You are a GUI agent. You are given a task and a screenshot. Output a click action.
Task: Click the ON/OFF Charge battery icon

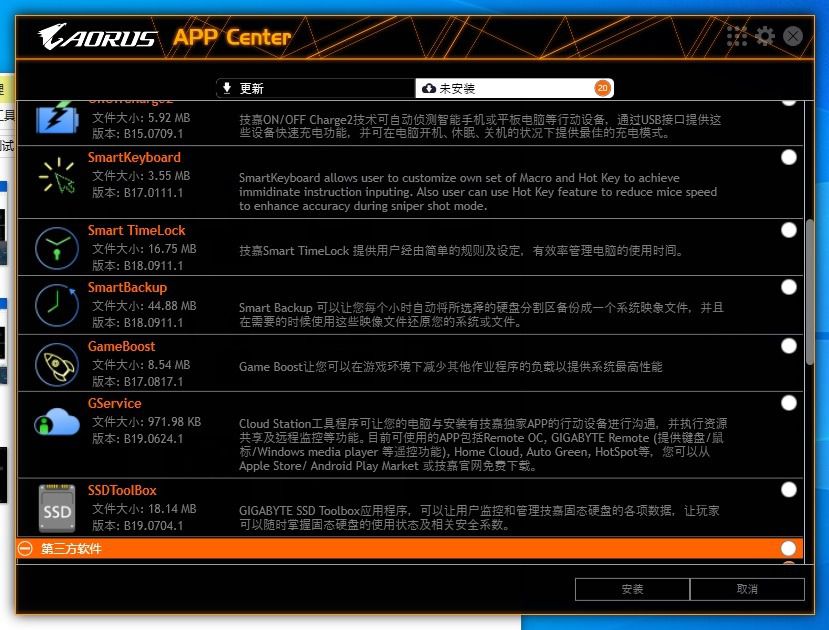57,117
